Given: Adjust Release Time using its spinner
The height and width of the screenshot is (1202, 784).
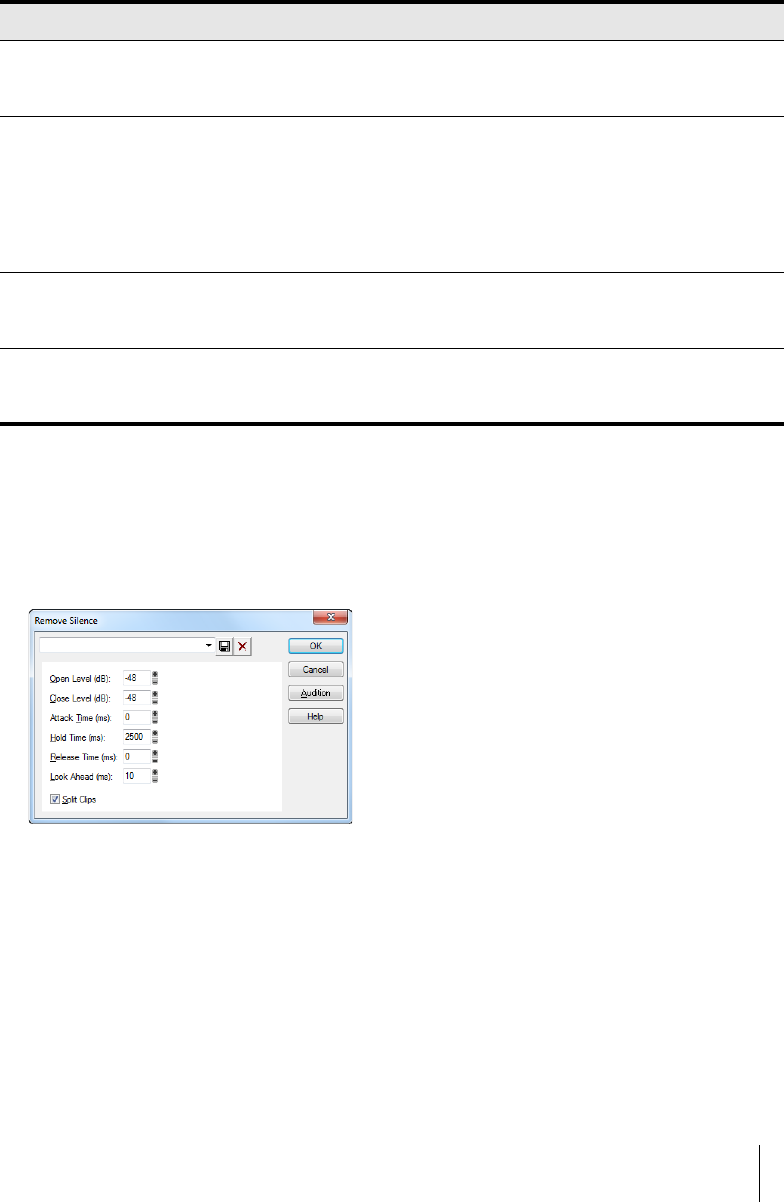Looking at the screenshot, I should click(x=155, y=756).
